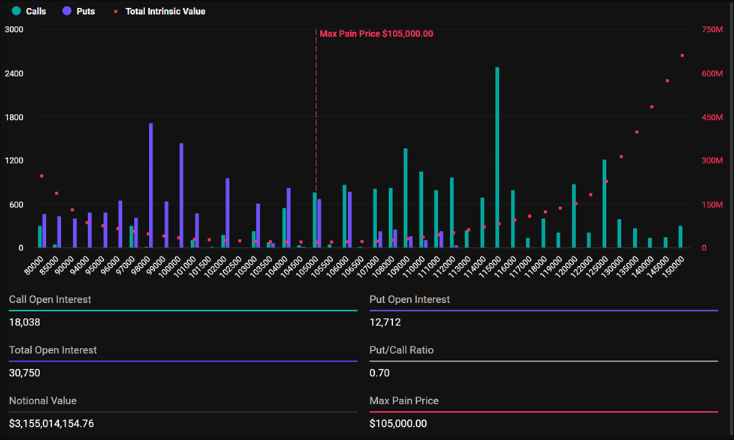Image resolution: width=734 pixels, height=440 pixels.
Task: Toggle Total Intrinsic Value legend series
Action: (x=164, y=10)
